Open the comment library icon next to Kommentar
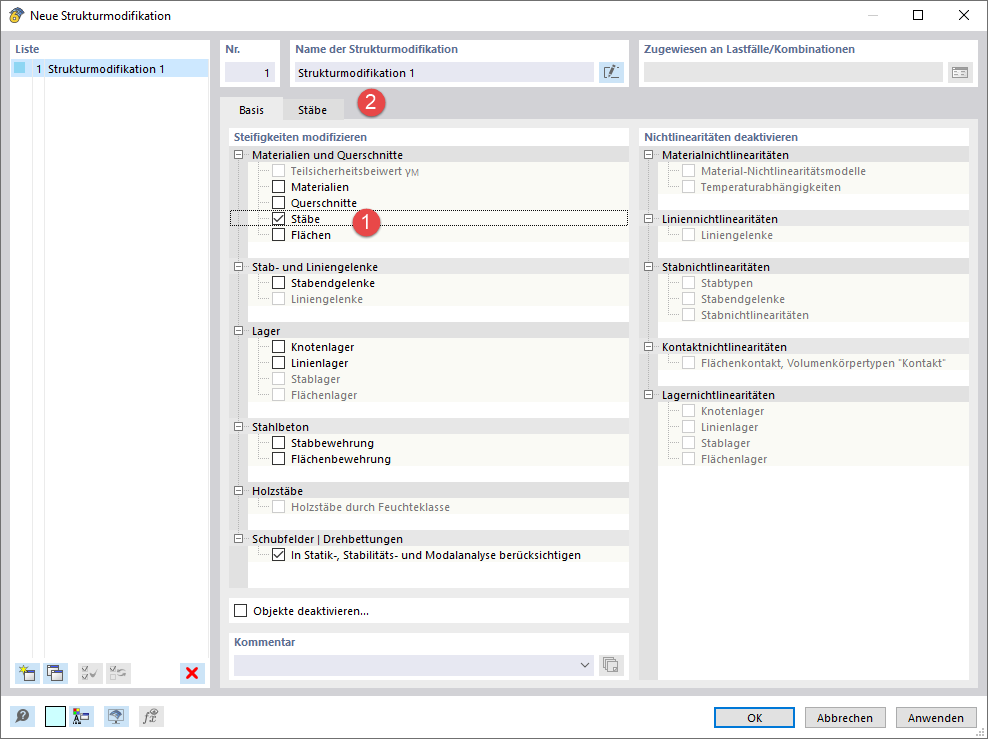988x739 pixels. tap(611, 665)
